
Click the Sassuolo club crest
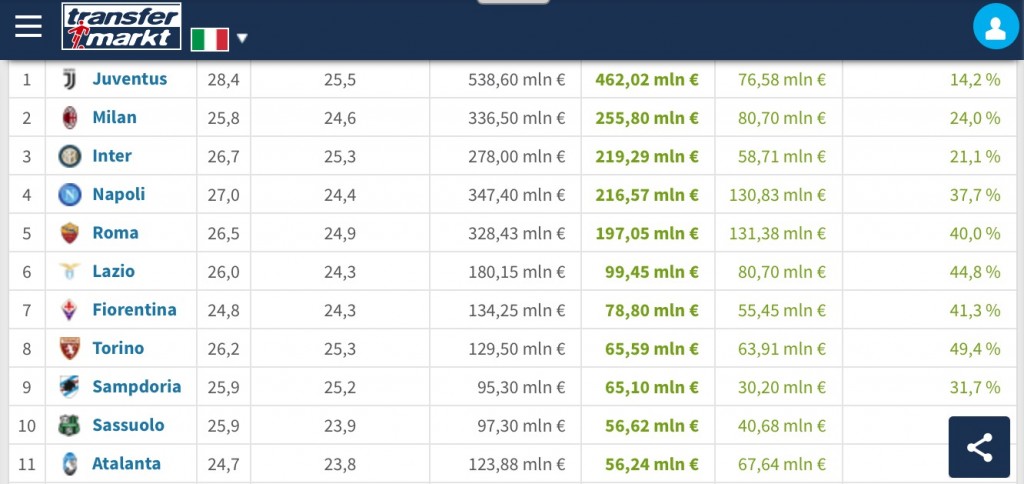69,425
